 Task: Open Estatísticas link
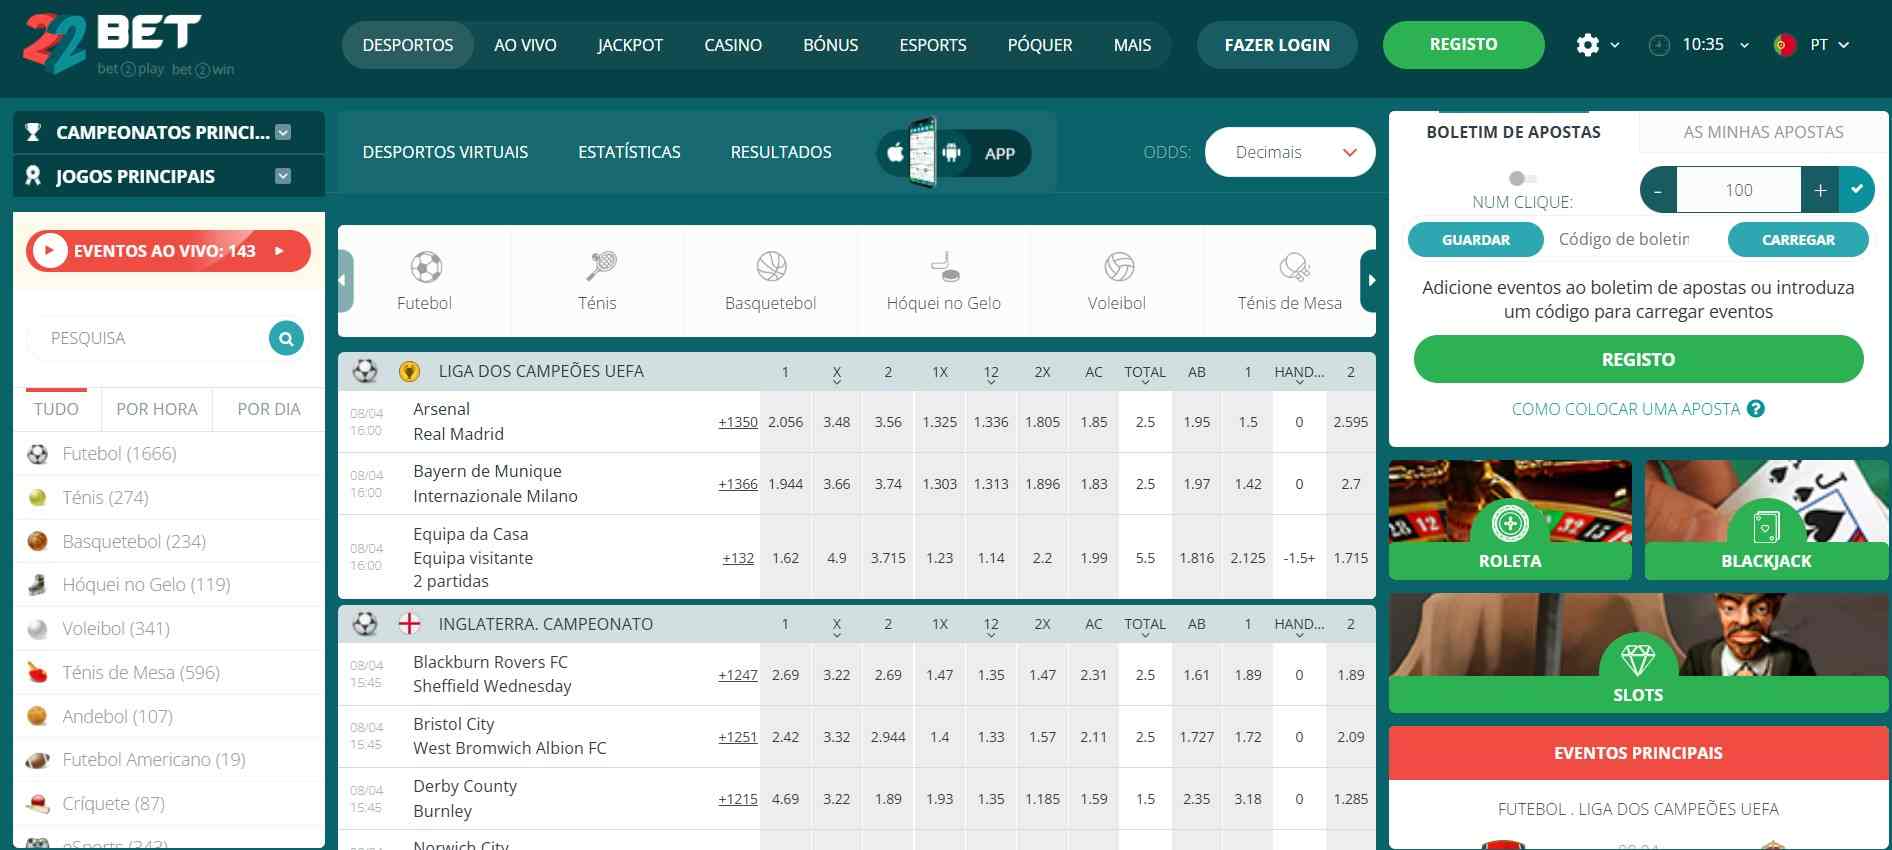(x=629, y=152)
